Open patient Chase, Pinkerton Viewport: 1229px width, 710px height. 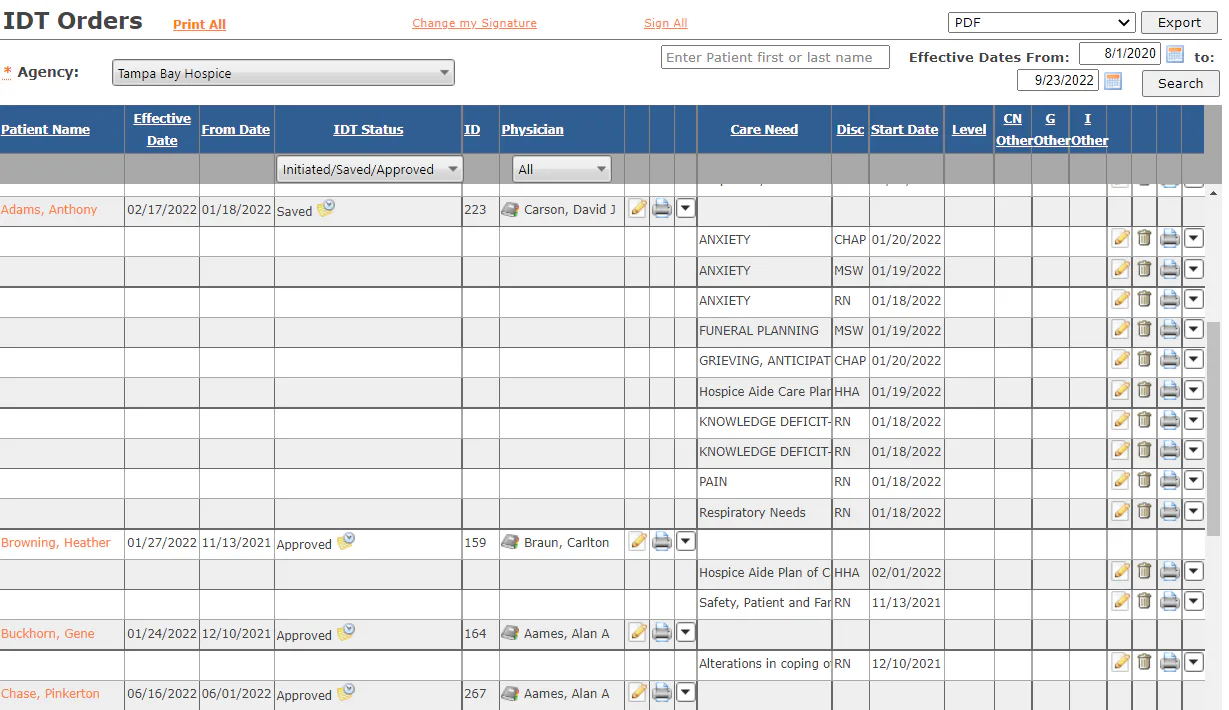pyautogui.click(x=50, y=694)
